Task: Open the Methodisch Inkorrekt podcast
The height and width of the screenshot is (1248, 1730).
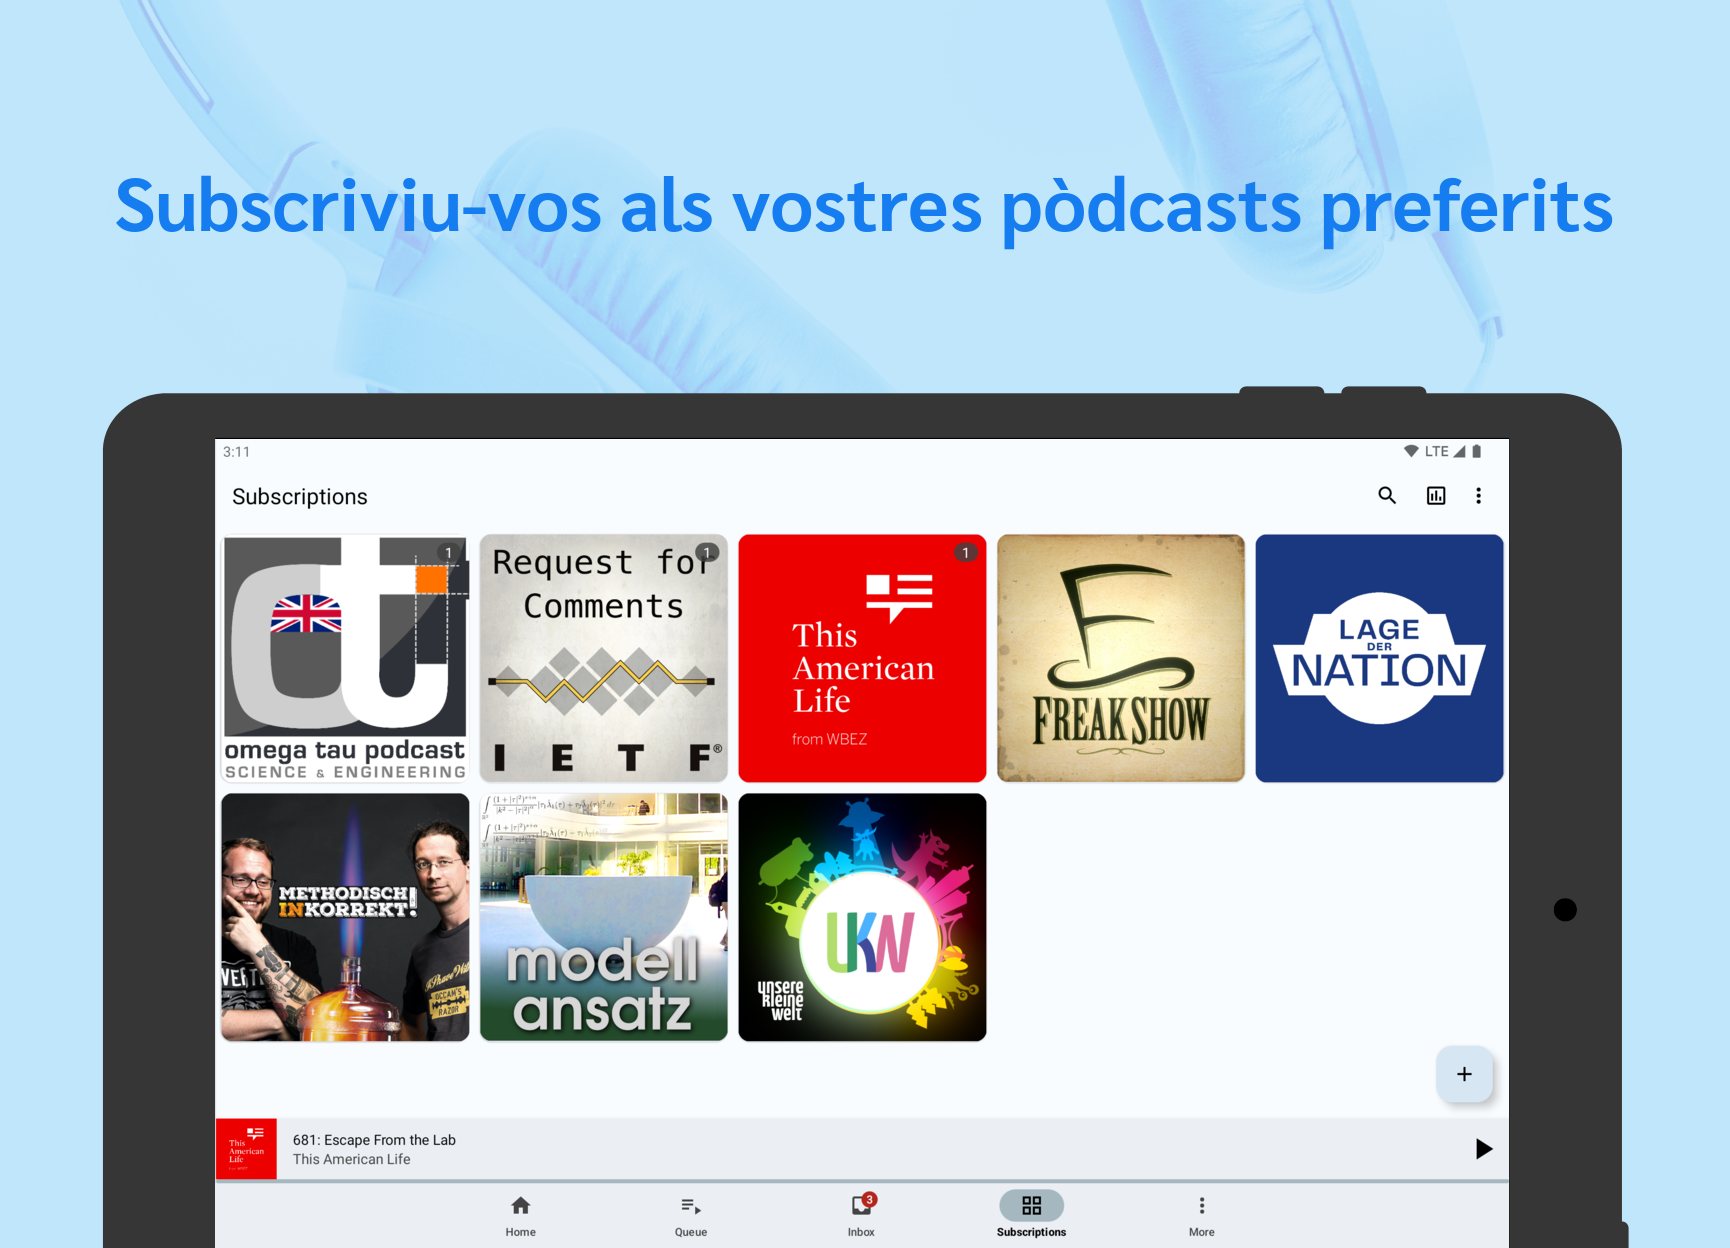Action: 345,917
